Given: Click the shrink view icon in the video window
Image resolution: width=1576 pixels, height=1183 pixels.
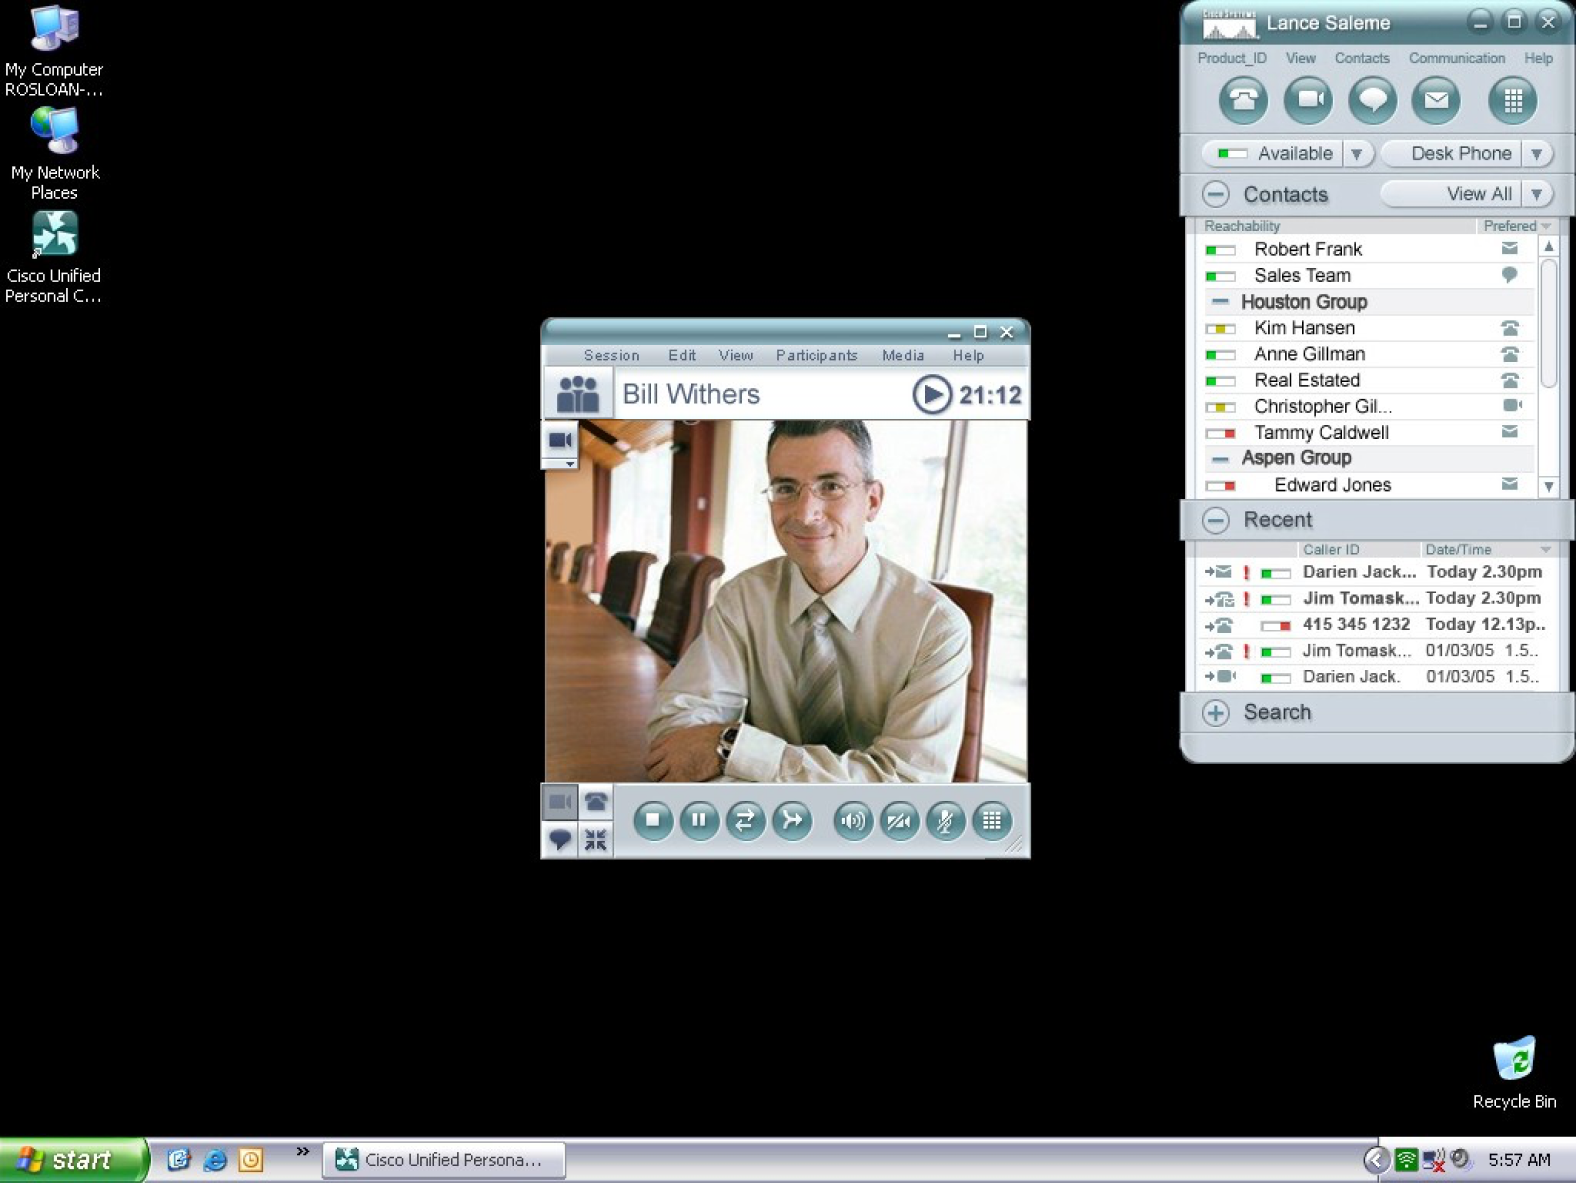Looking at the screenshot, I should (596, 839).
